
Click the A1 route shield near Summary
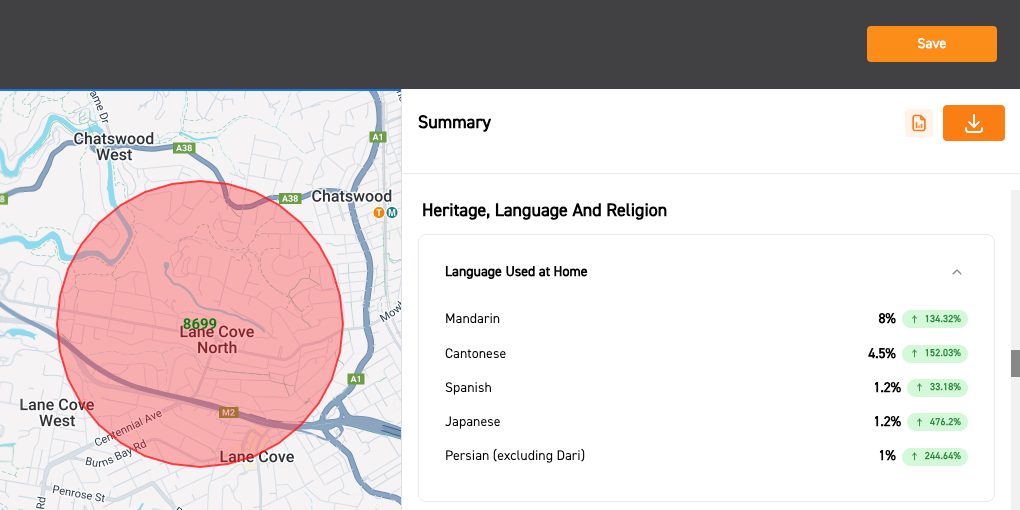378,137
